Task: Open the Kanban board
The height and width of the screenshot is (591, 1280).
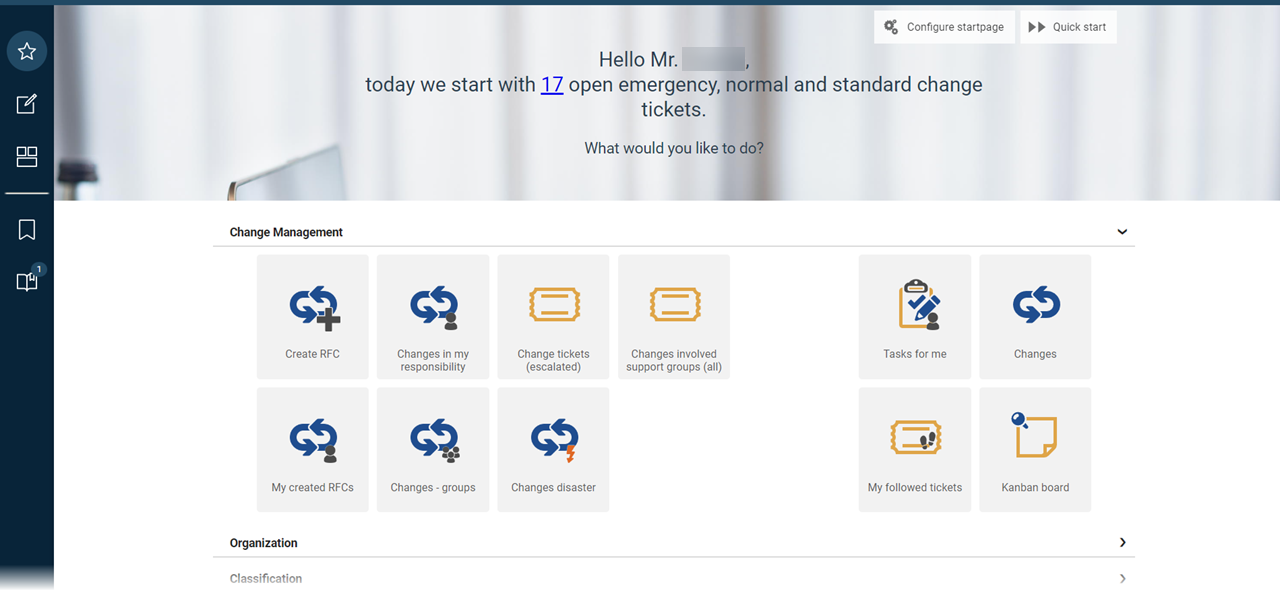Action: pyautogui.click(x=1034, y=448)
